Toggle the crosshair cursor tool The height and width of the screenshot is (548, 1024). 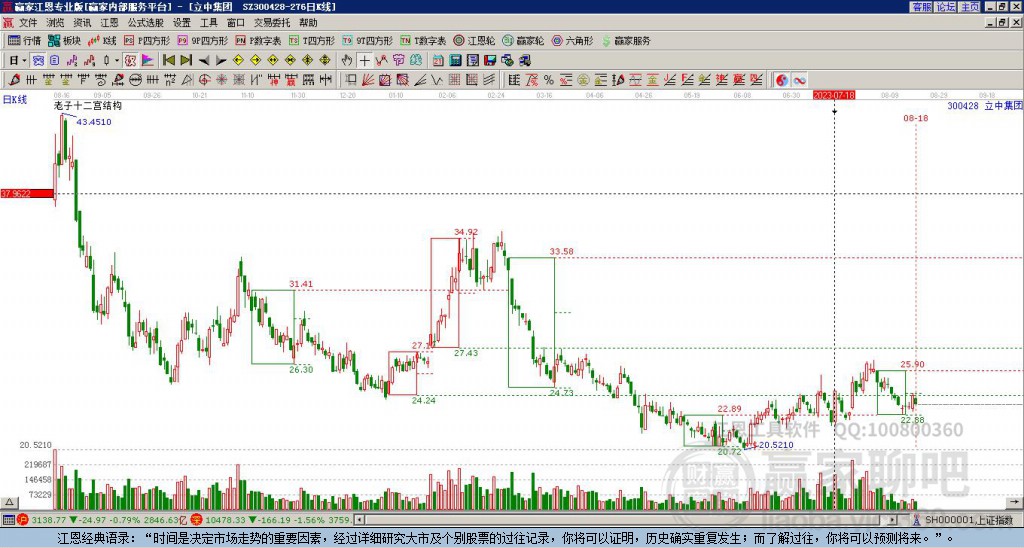click(x=364, y=60)
